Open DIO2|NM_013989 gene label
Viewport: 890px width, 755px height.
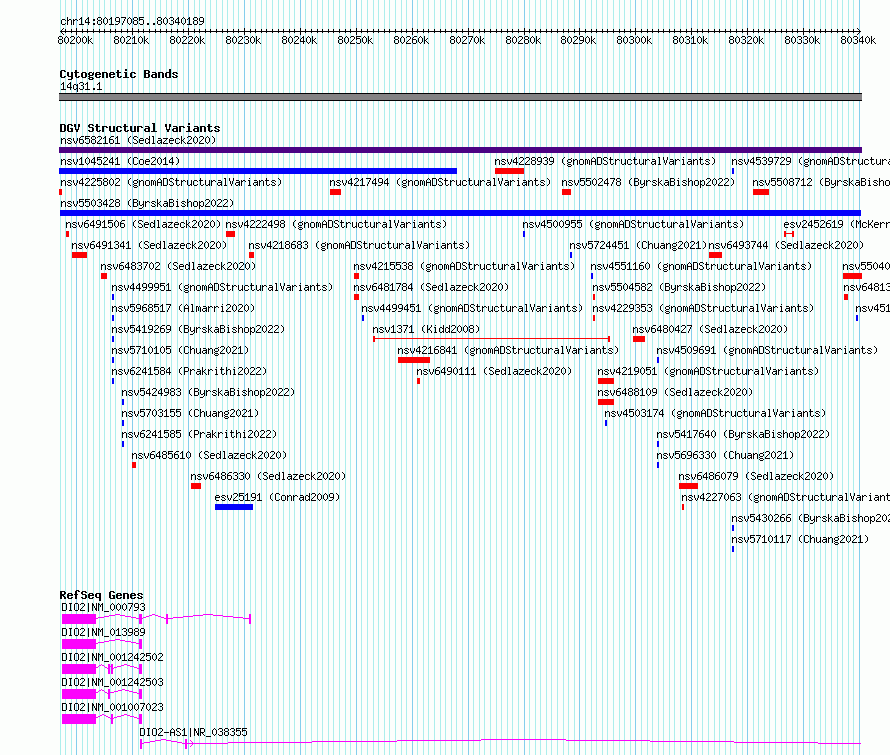click(103, 632)
